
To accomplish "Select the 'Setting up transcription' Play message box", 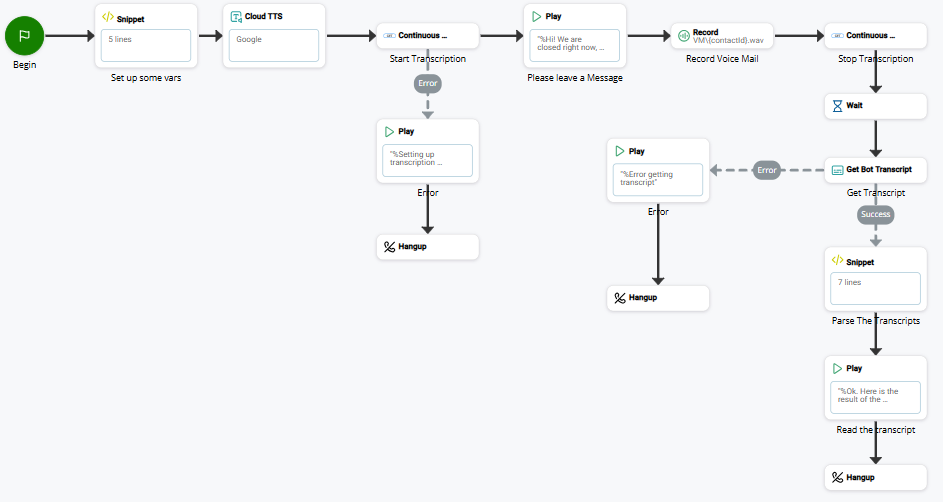I will click(x=427, y=160).
